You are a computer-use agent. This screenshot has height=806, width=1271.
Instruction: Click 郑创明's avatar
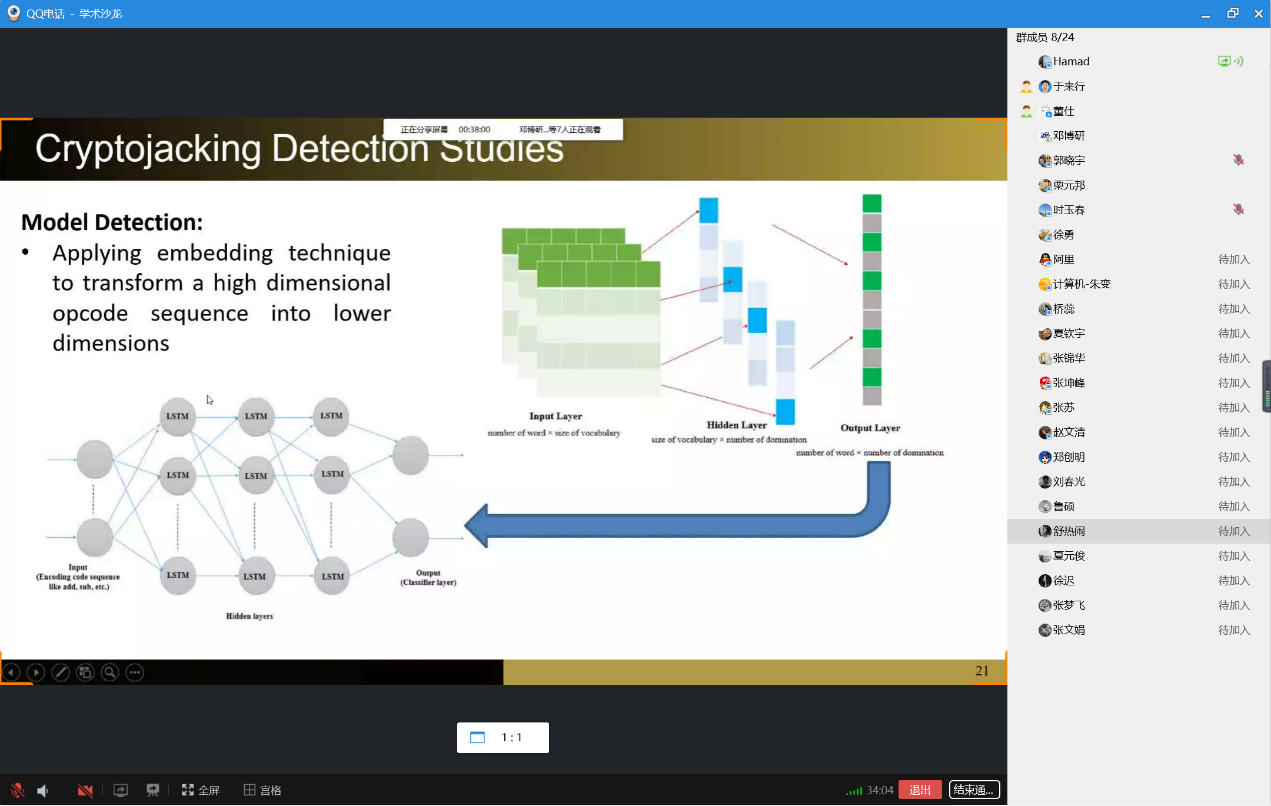pos(1045,457)
